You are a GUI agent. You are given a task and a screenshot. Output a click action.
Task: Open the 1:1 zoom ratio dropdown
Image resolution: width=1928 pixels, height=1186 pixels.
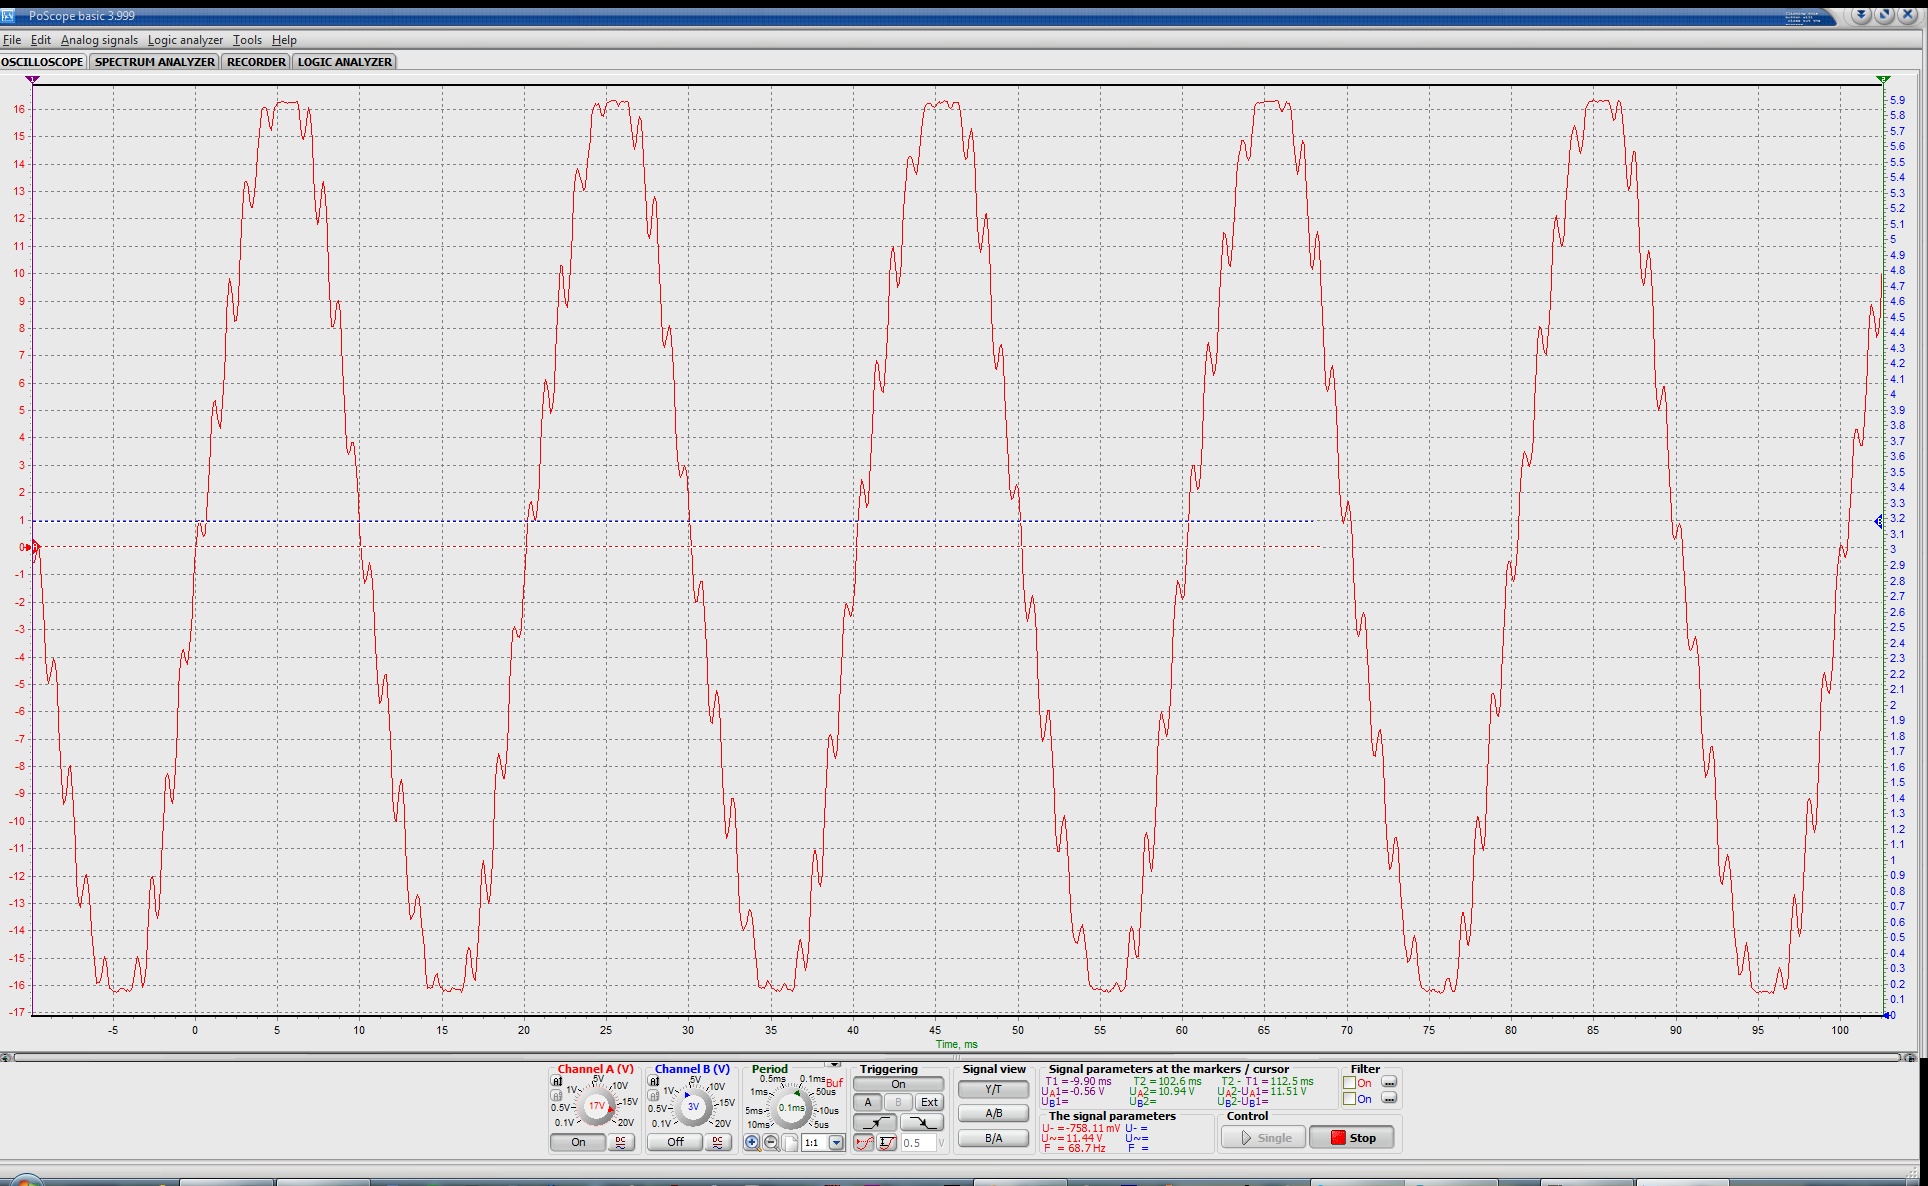click(836, 1143)
